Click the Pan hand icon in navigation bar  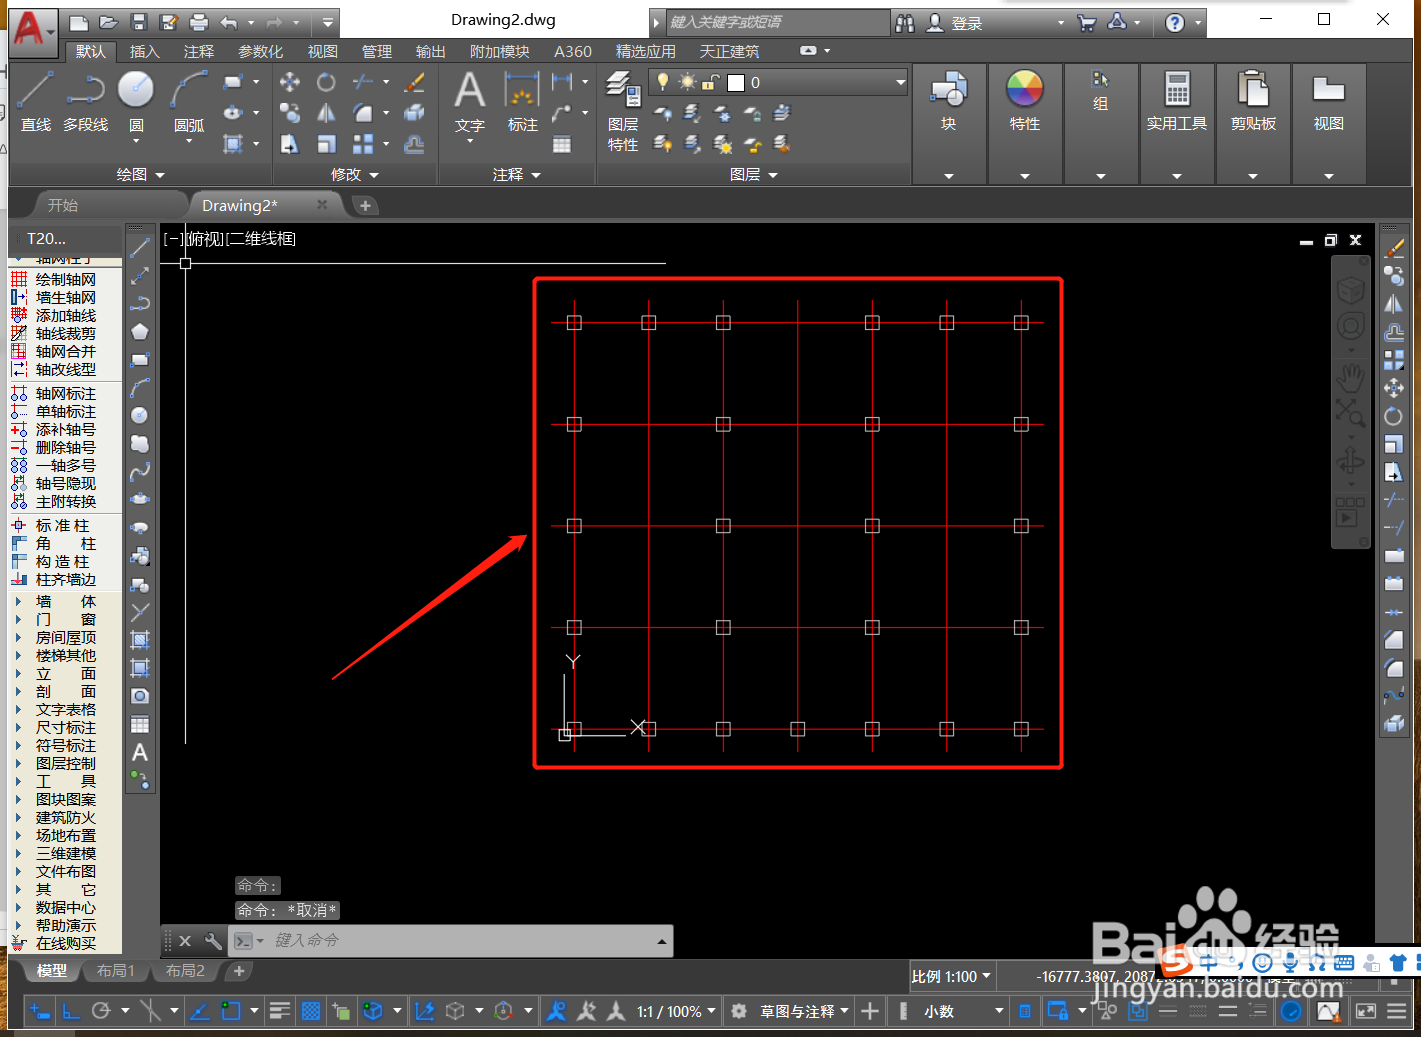pos(1351,378)
